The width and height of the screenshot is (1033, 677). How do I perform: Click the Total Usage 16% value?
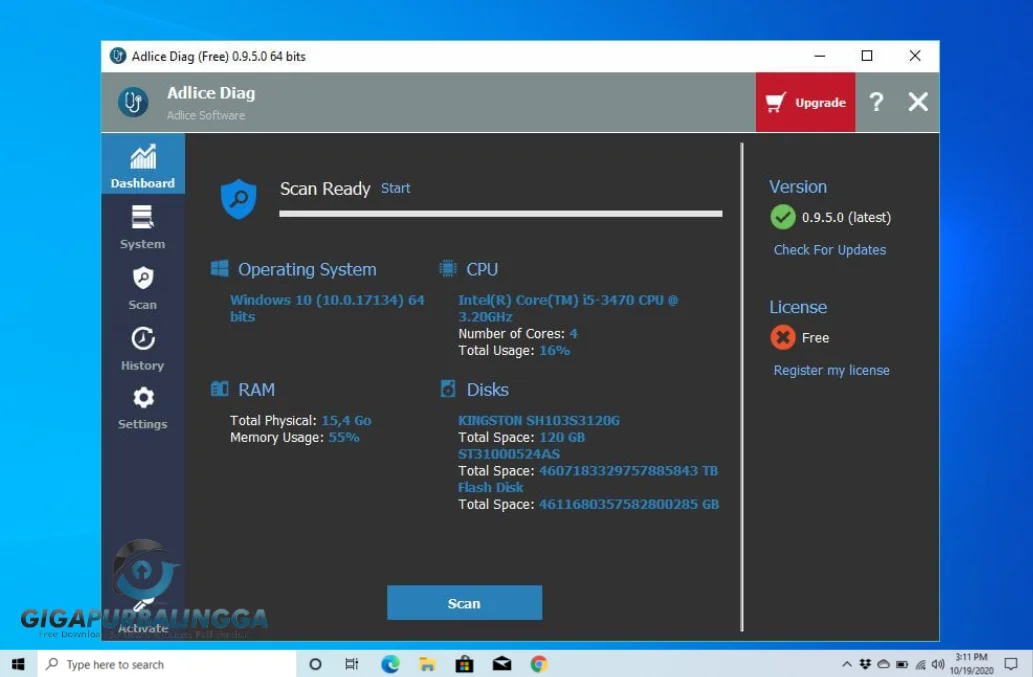555,350
